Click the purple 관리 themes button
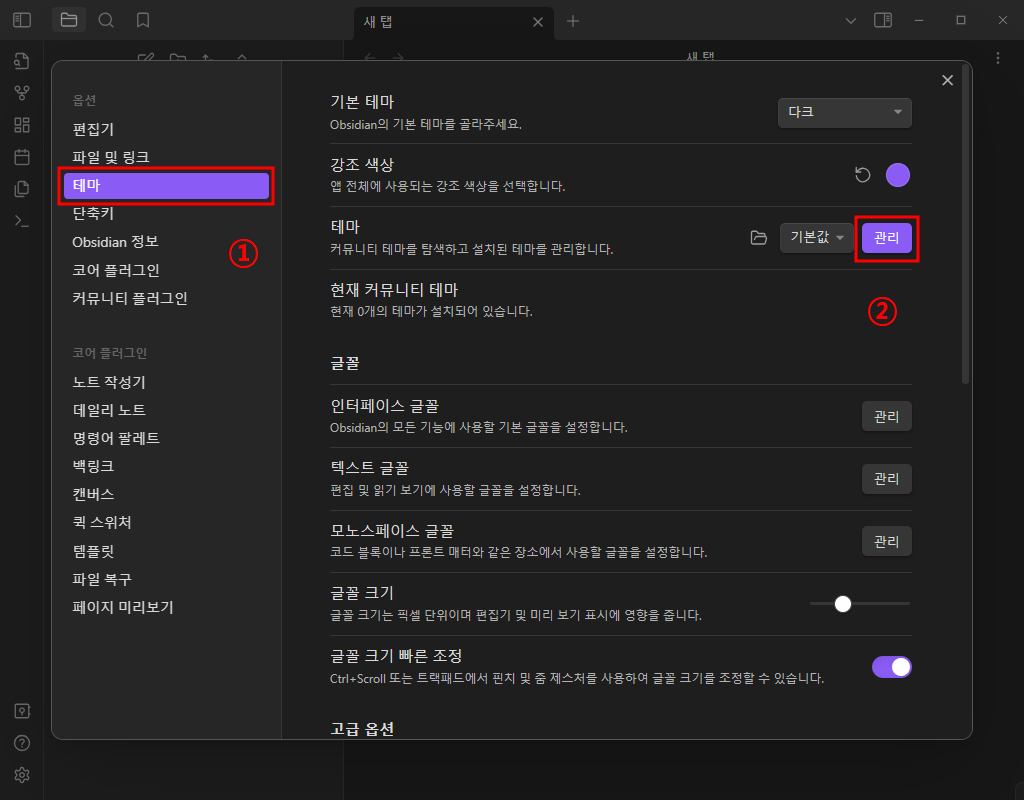This screenshot has width=1024, height=800. pos(886,238)
